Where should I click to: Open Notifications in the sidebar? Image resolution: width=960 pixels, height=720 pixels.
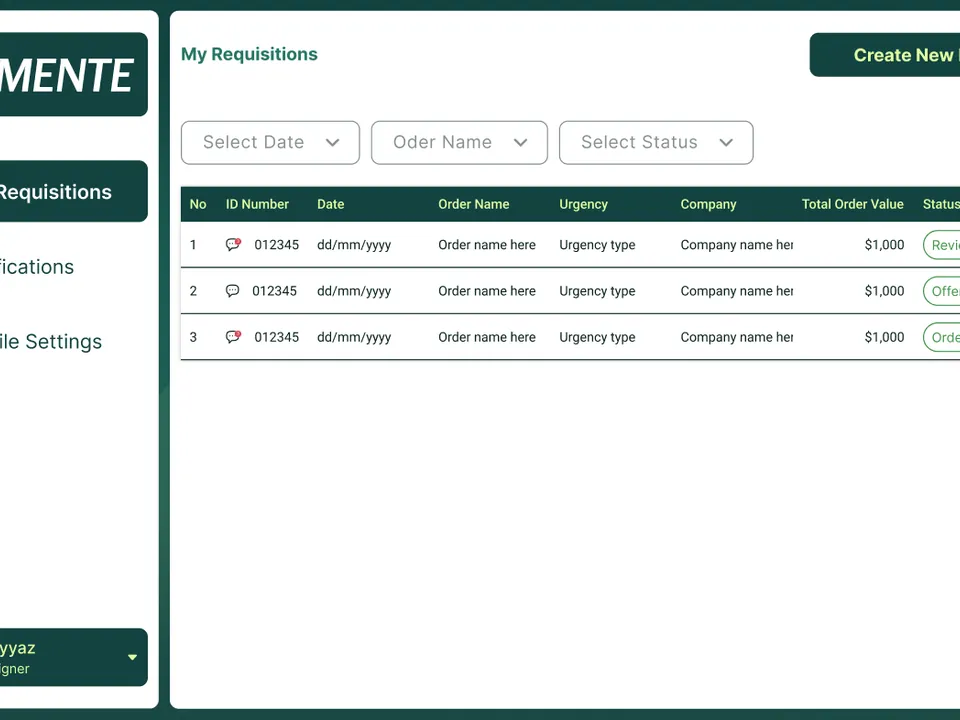click(x=37, y=267)
